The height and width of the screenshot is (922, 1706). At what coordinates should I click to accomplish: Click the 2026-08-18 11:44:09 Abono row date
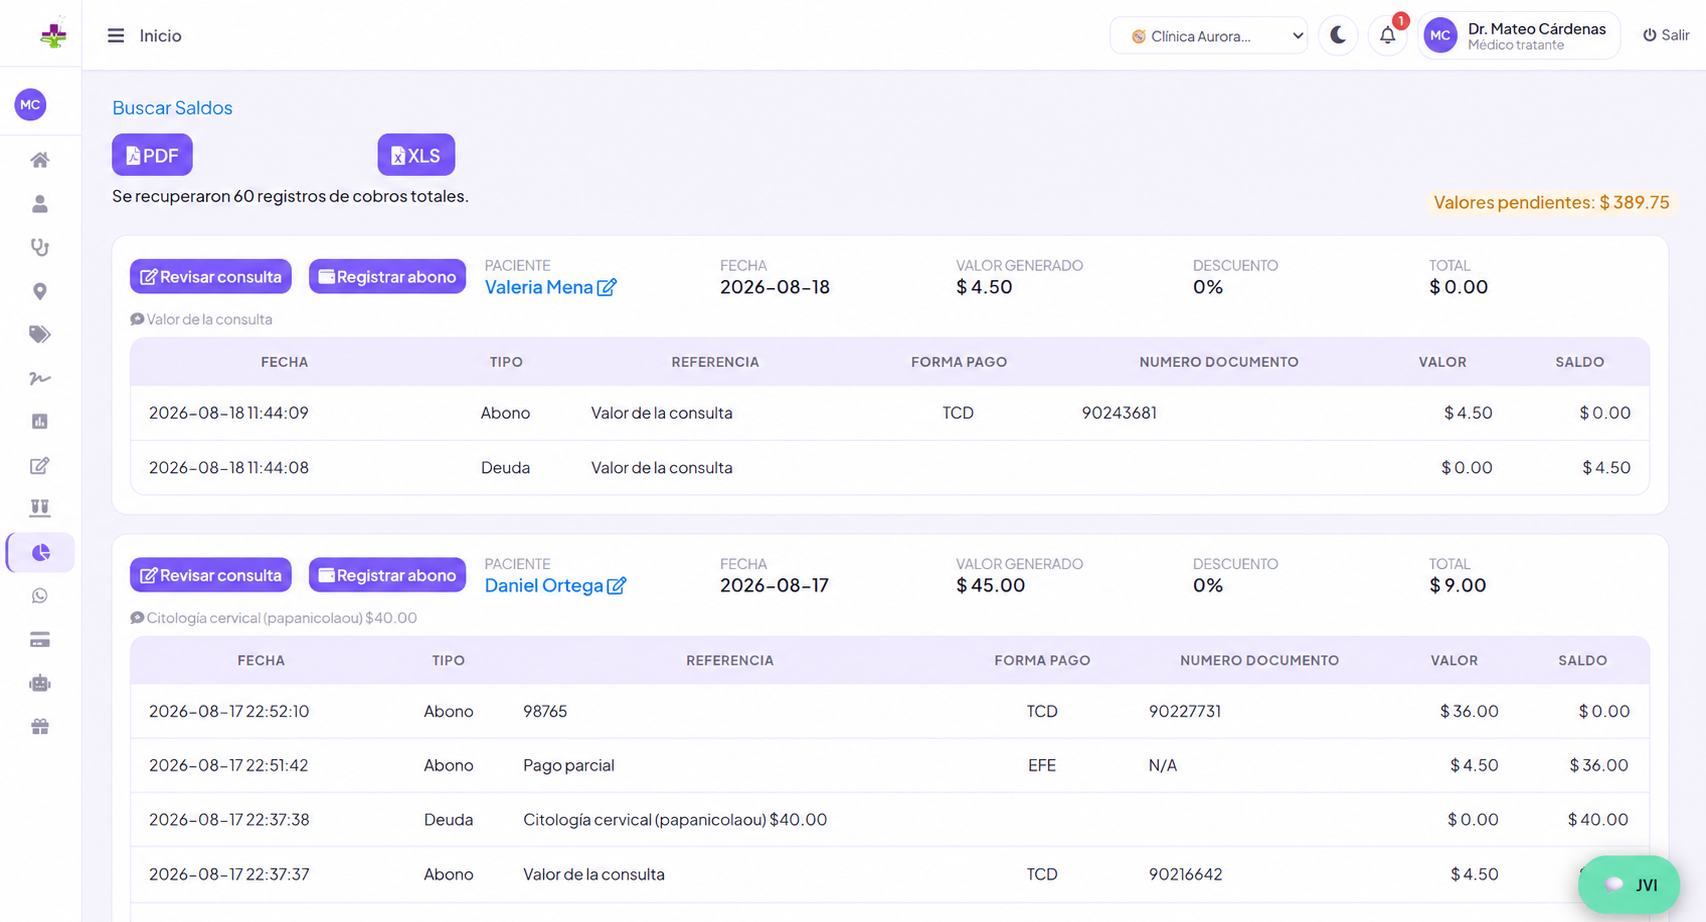click(229, 413)
